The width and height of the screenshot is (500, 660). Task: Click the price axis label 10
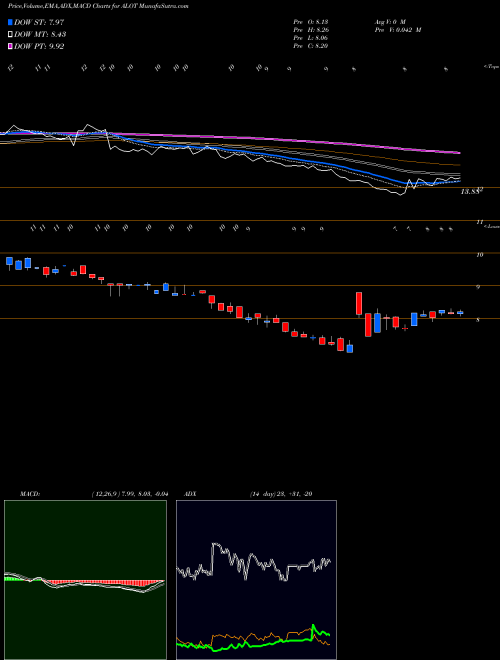479,255
